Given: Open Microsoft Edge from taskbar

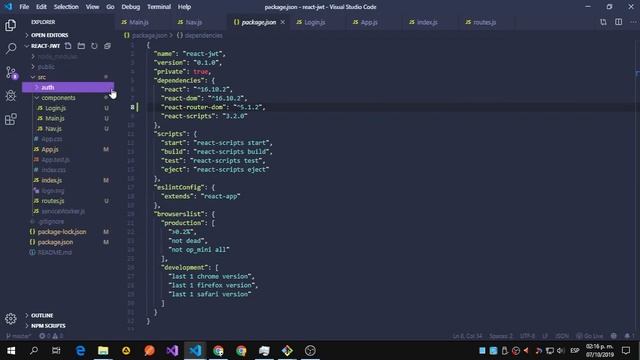Looking at the screenshot, I should (80, 351).
